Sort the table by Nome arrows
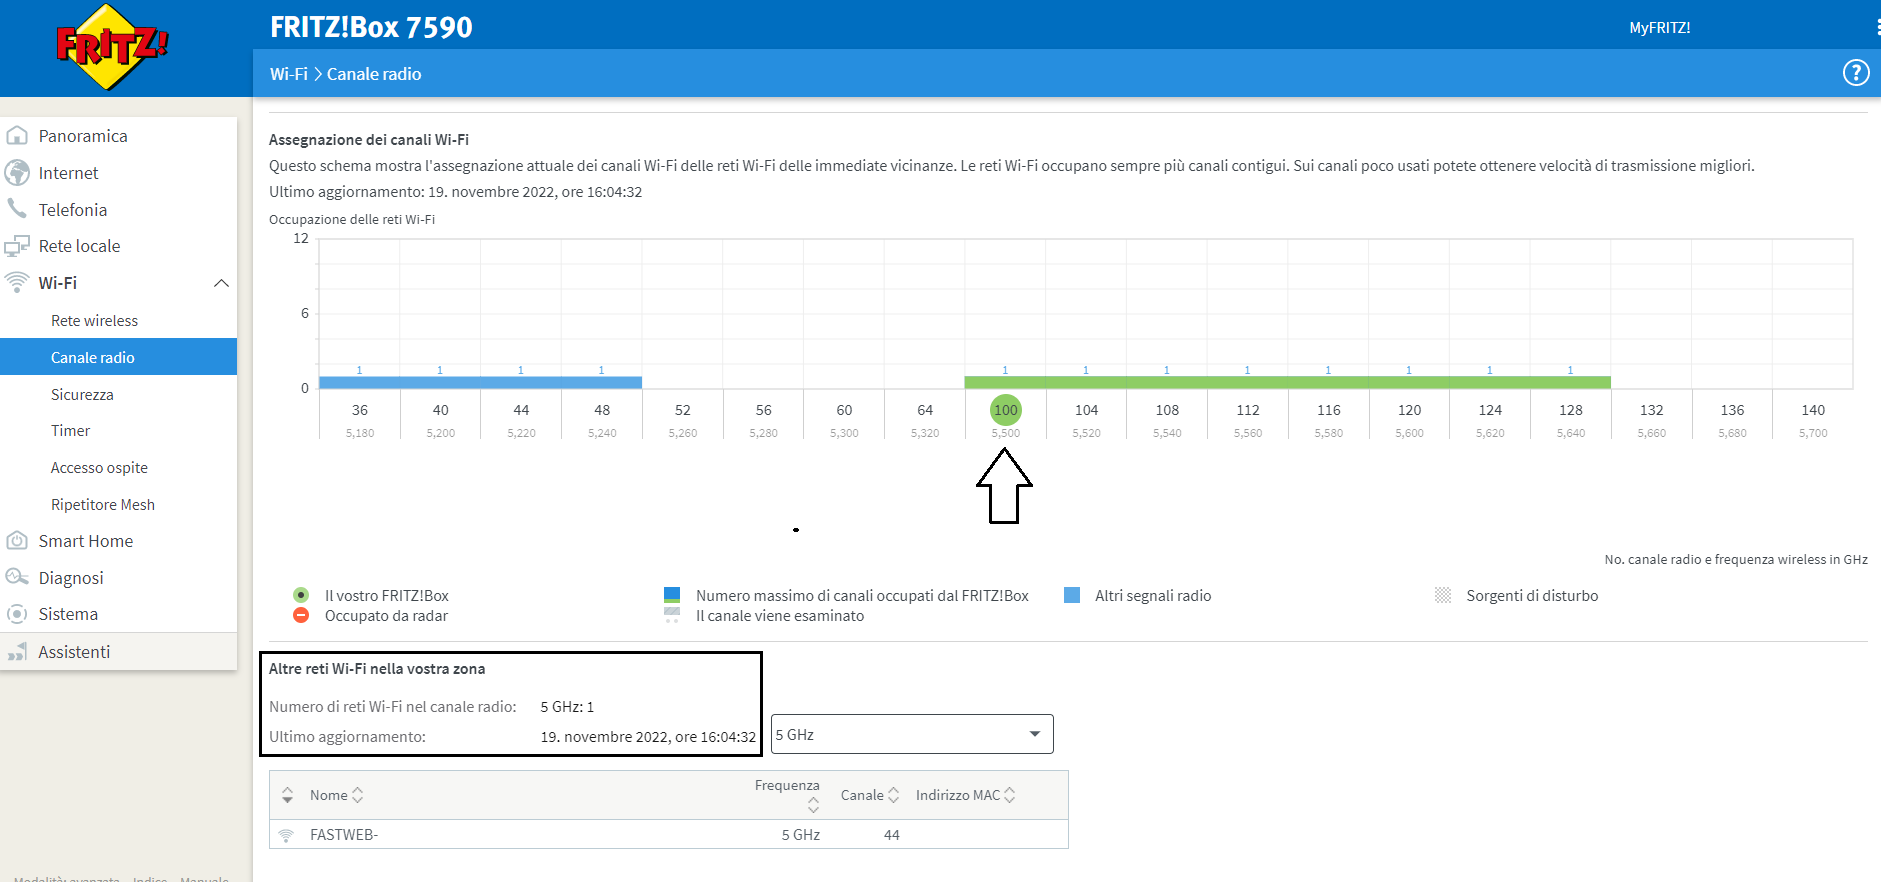 [x=358, y=795]
